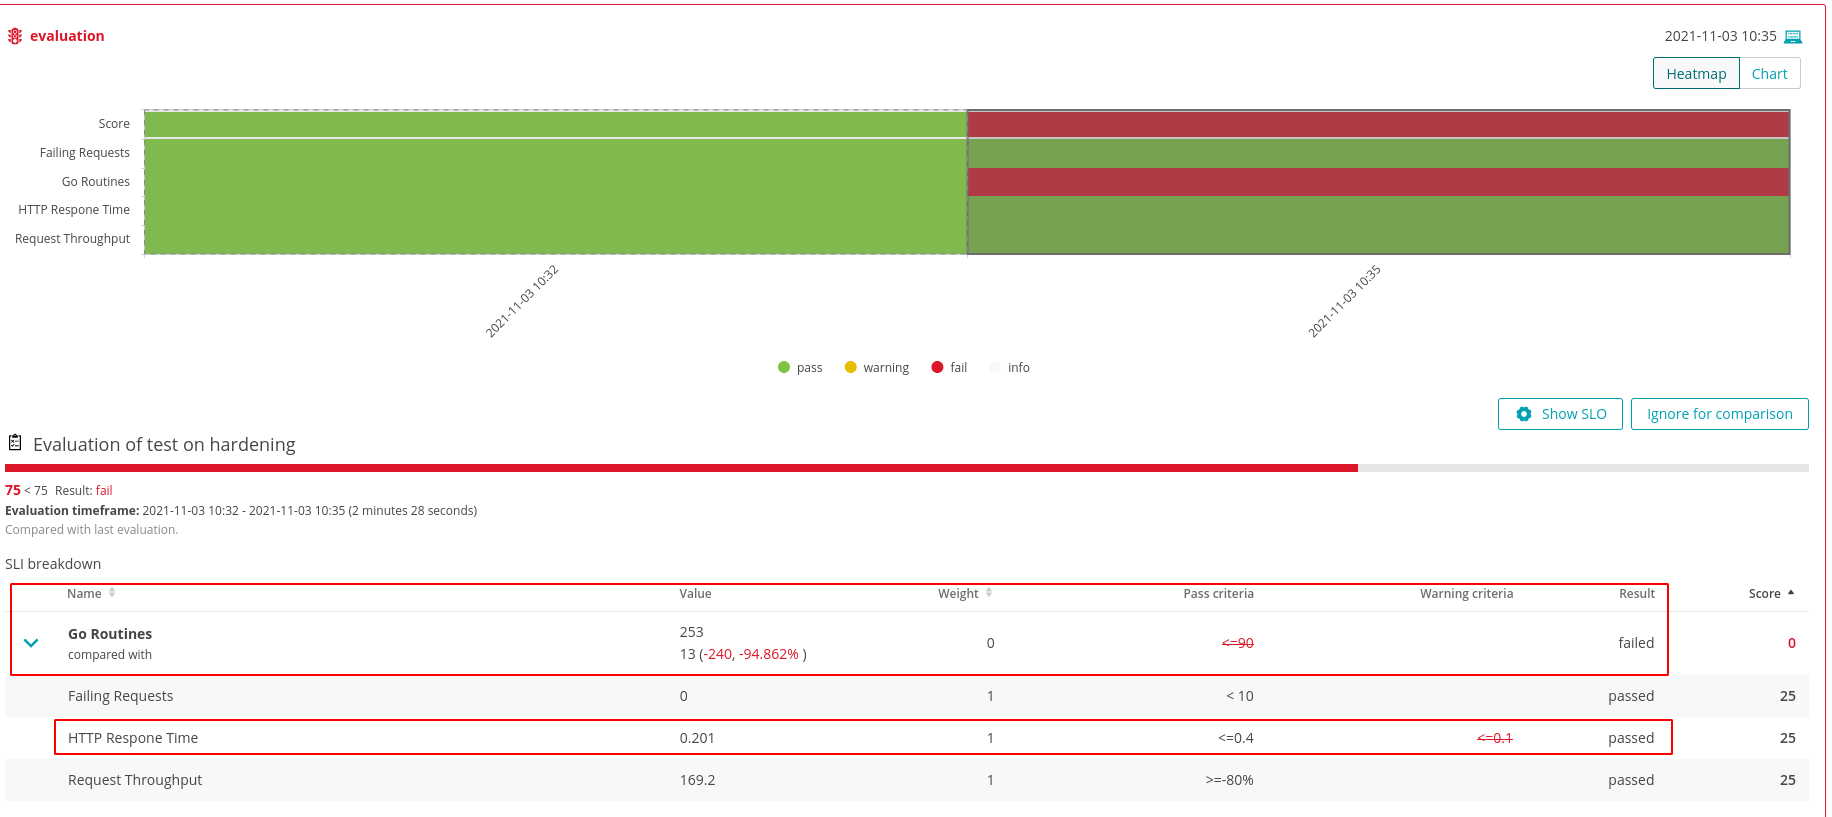Open the HTTP Respone Time row
The image size is (1832, 817).
(863, 738)
